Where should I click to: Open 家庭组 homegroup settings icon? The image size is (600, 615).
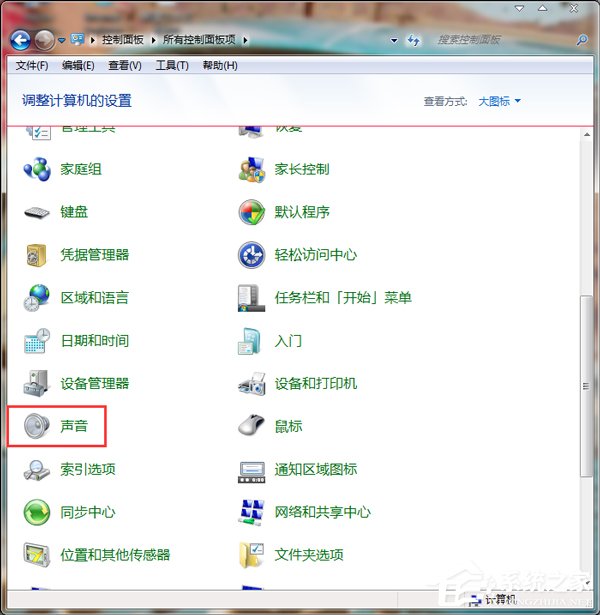[x=37, y=169]
